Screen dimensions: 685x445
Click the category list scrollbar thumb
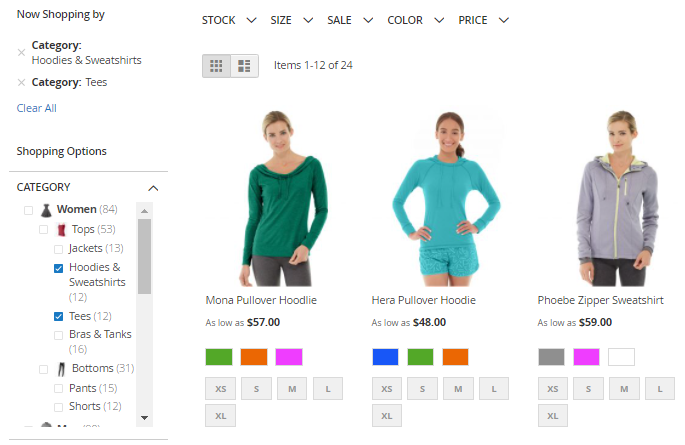[144, 256]
